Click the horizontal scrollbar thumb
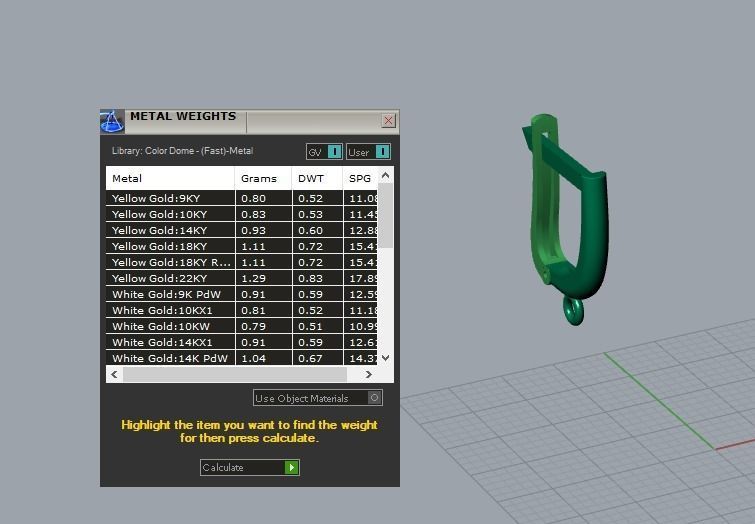The width and height of the screenshot is (755, 524). point(235,374)
